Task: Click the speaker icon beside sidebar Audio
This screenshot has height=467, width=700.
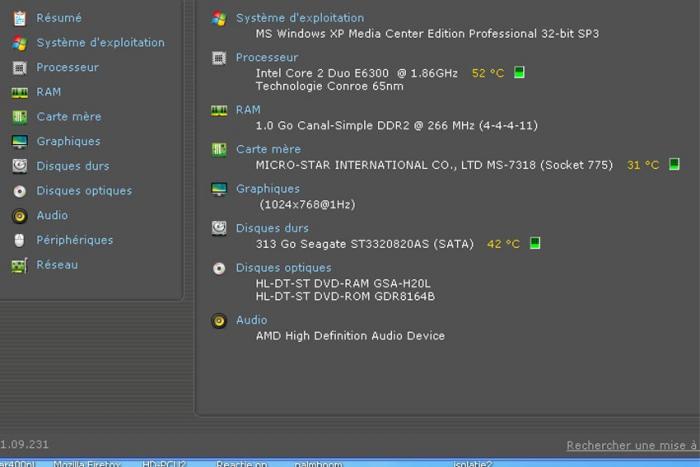Action: coord(20,216)
